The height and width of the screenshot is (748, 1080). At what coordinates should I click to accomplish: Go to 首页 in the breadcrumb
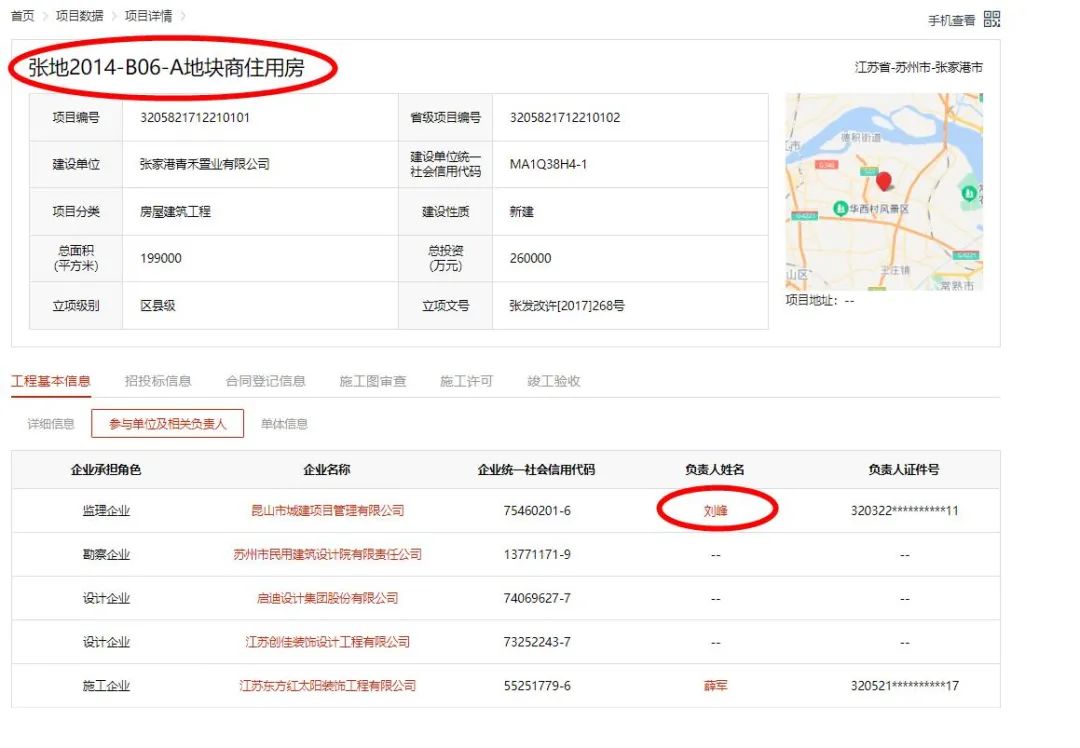pos(22,16)
